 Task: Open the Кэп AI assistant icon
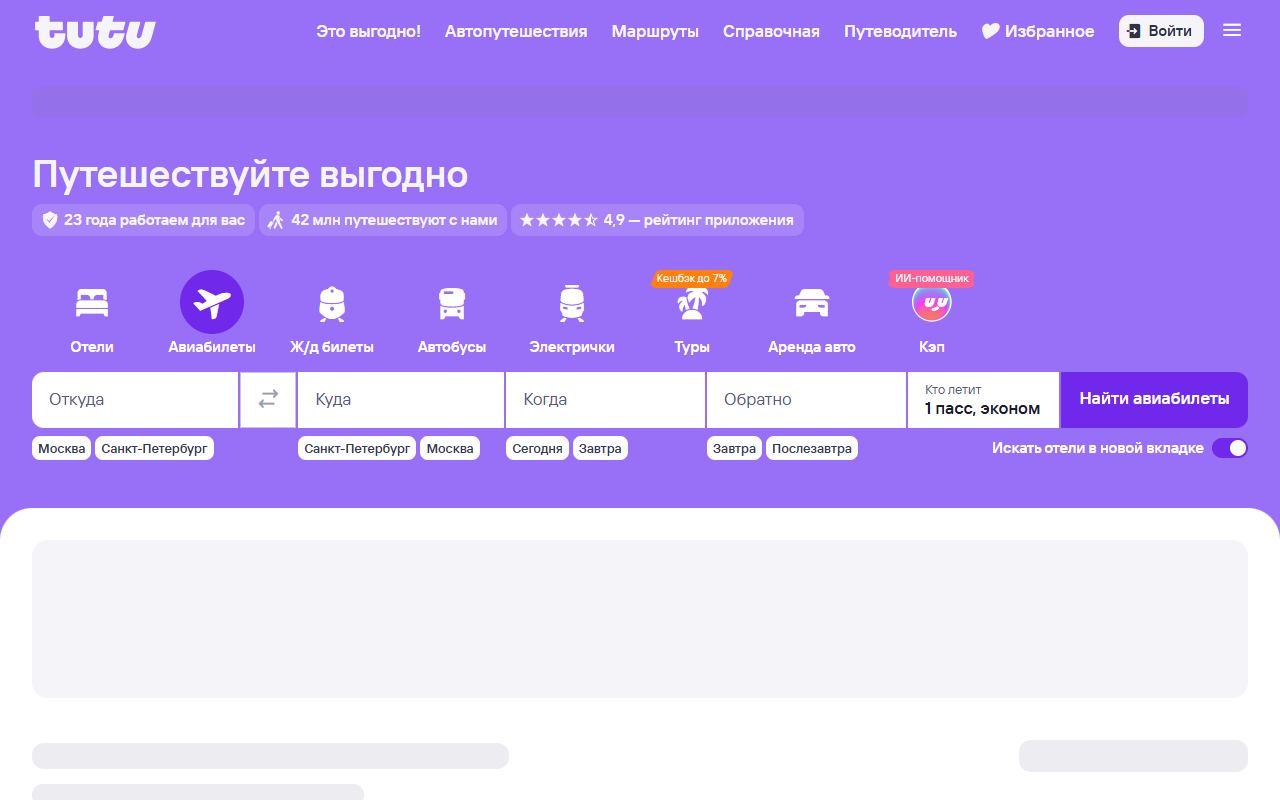pyautogui.click(x=932, y=303)
